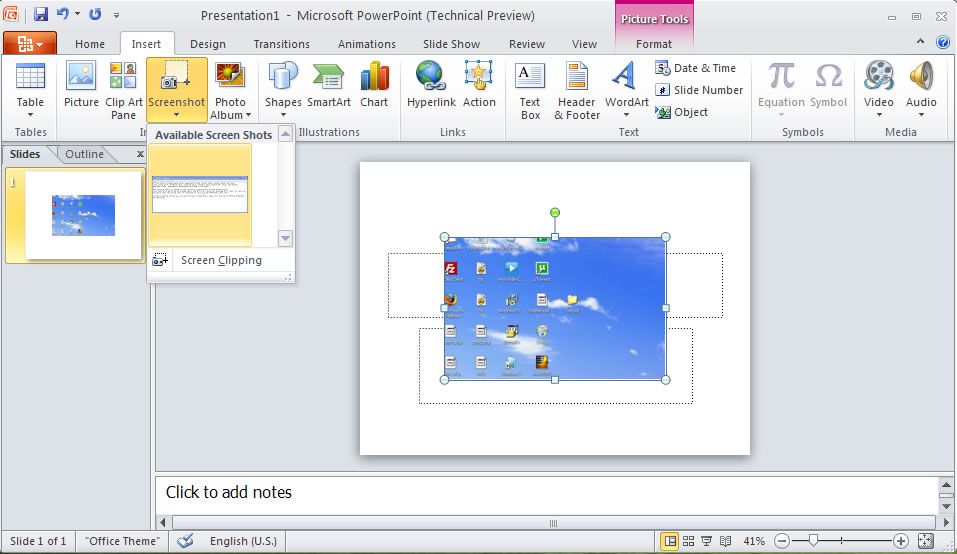Click the SmartArt icon
Screen dimensions: 957x554
pos(328,85)
